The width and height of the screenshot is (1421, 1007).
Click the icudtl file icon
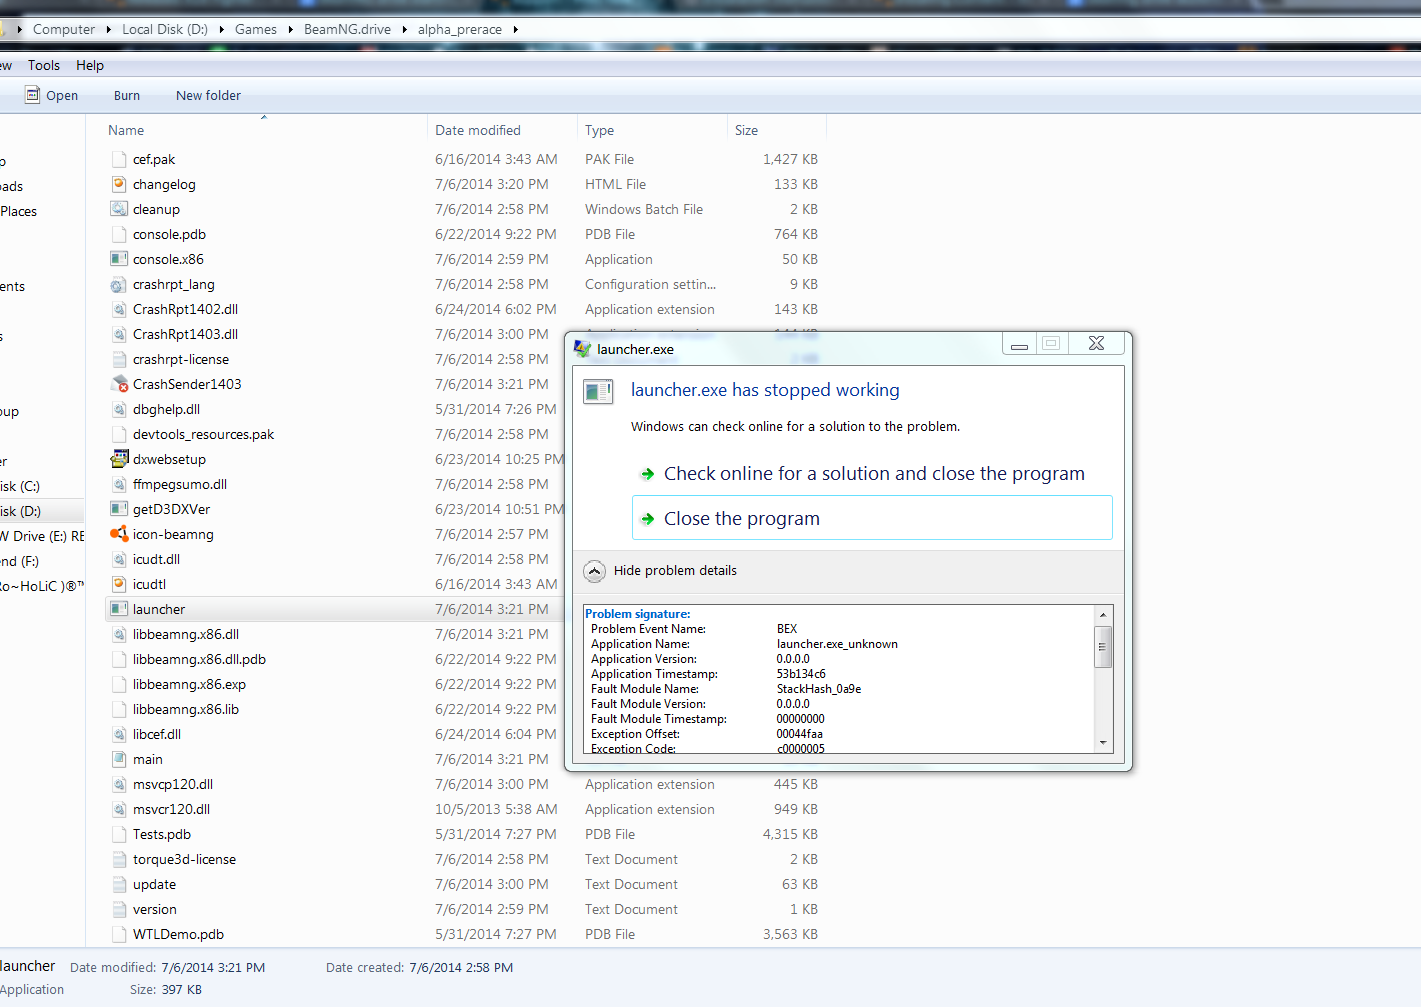119,584
